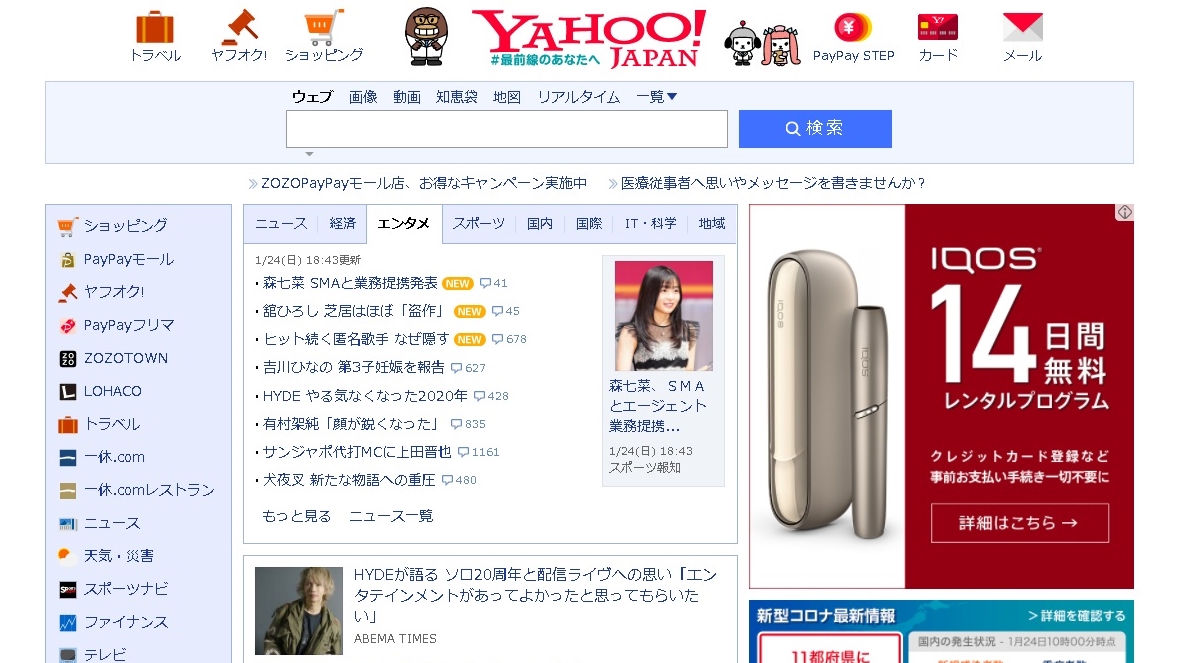Open ZOZOPayPayモール店 campaign link
1179x663 pixels.
[x=423, y=183]
